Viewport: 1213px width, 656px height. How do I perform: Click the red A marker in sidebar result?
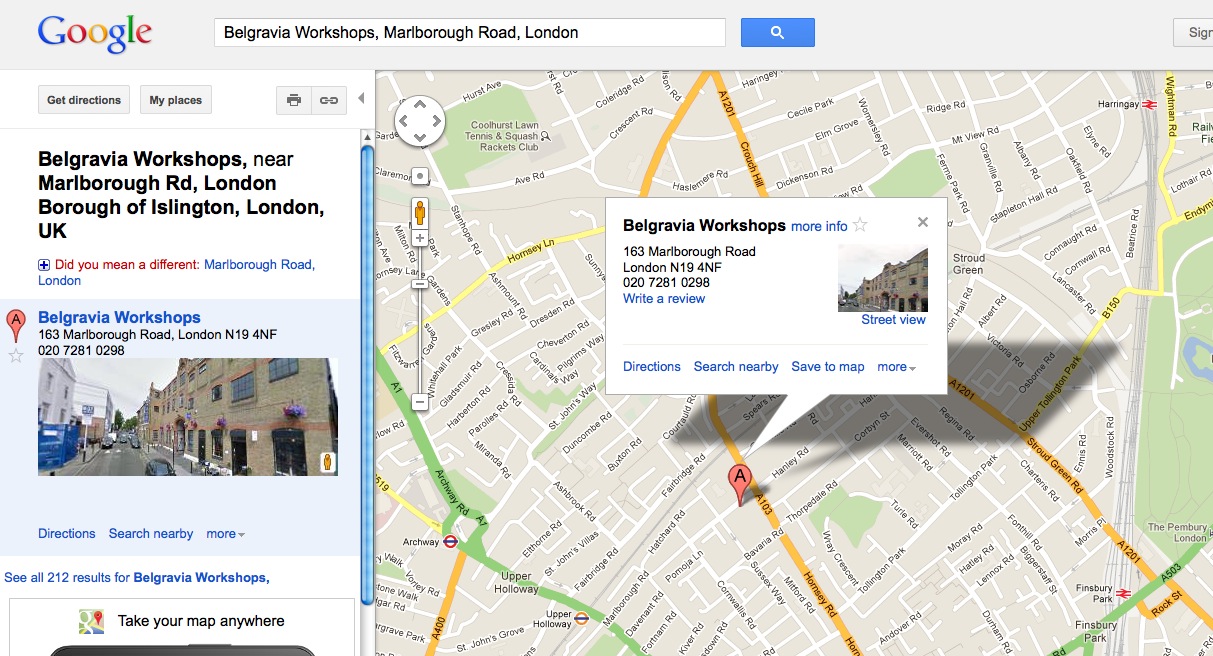16,326
